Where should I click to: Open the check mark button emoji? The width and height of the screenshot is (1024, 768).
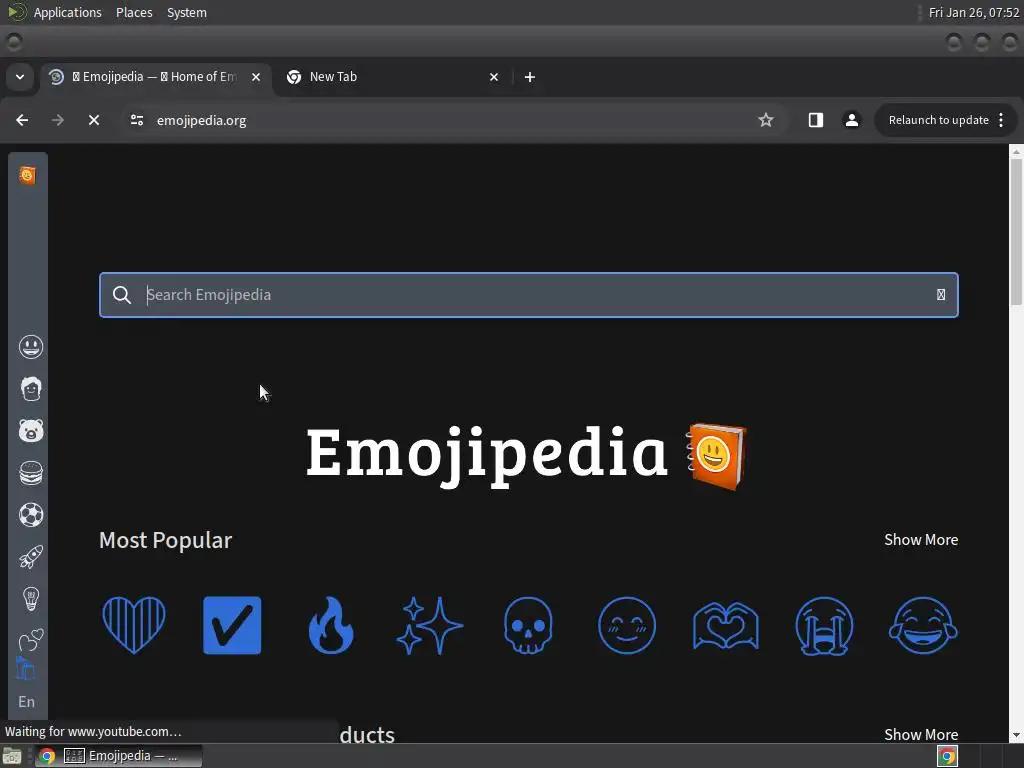click(x=232, y=626)
